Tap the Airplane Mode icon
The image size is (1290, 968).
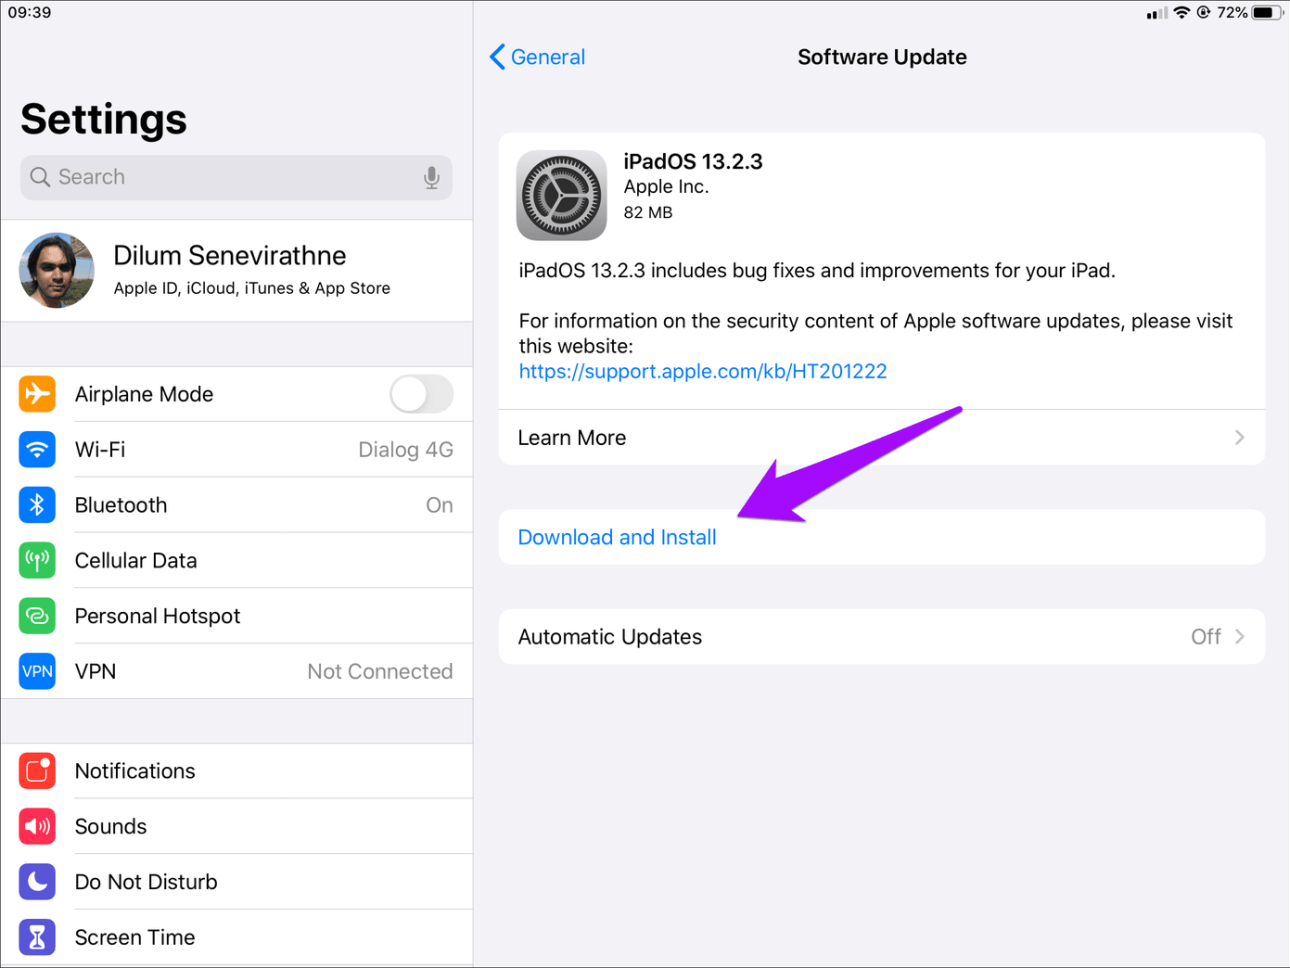click(37, 394)
